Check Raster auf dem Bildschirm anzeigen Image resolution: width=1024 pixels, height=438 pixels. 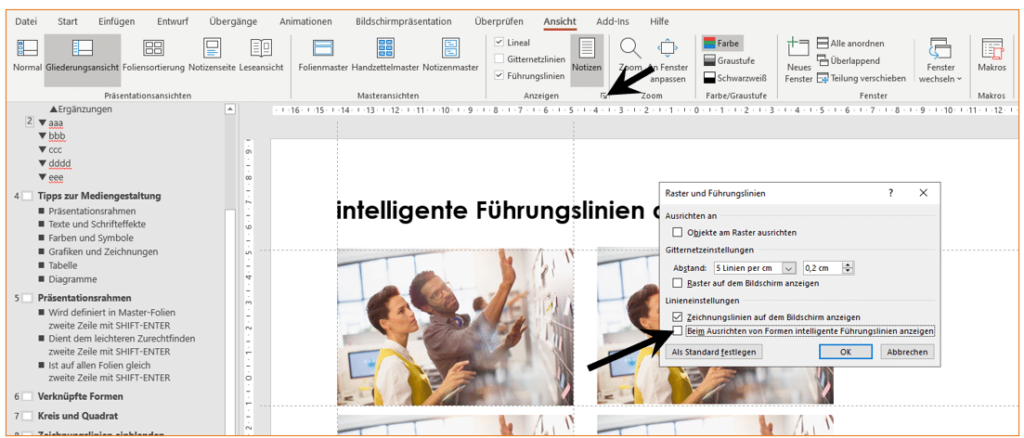[677, 283]
